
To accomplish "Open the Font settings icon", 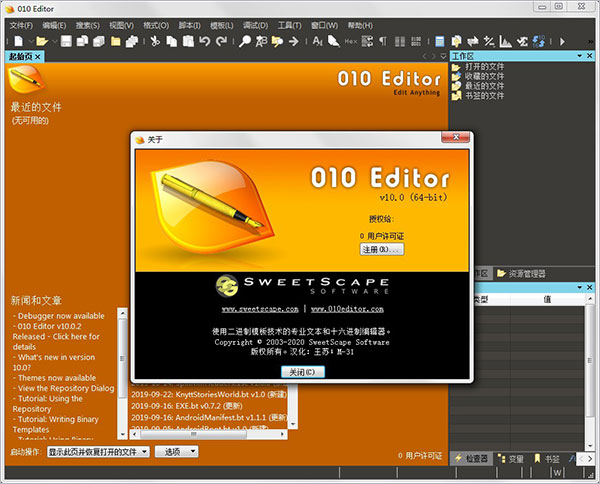I will (x=317, y=41).
